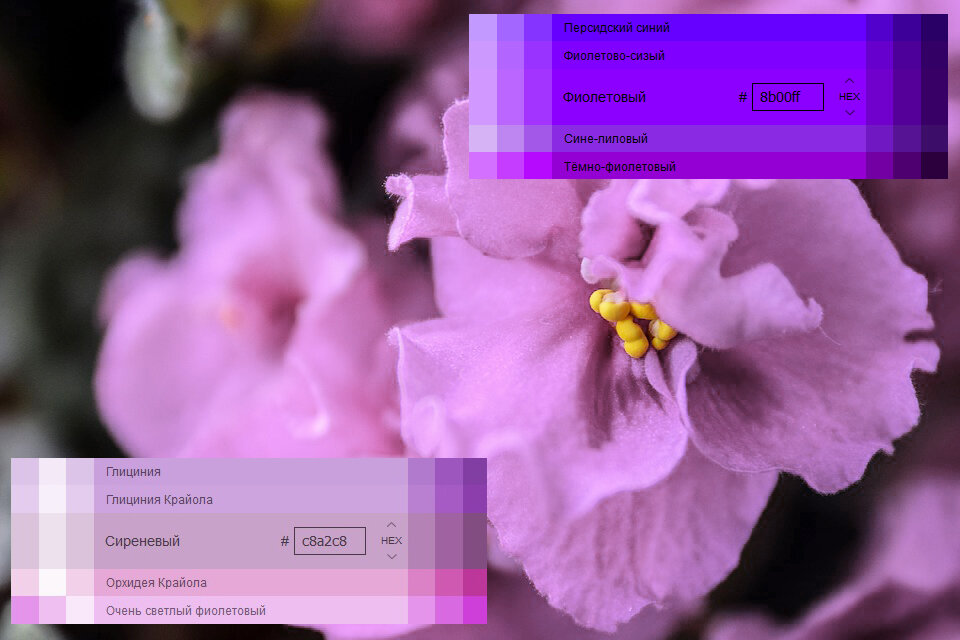Pick lightest tint swatch in Персидский синий row

coord(483,28)
